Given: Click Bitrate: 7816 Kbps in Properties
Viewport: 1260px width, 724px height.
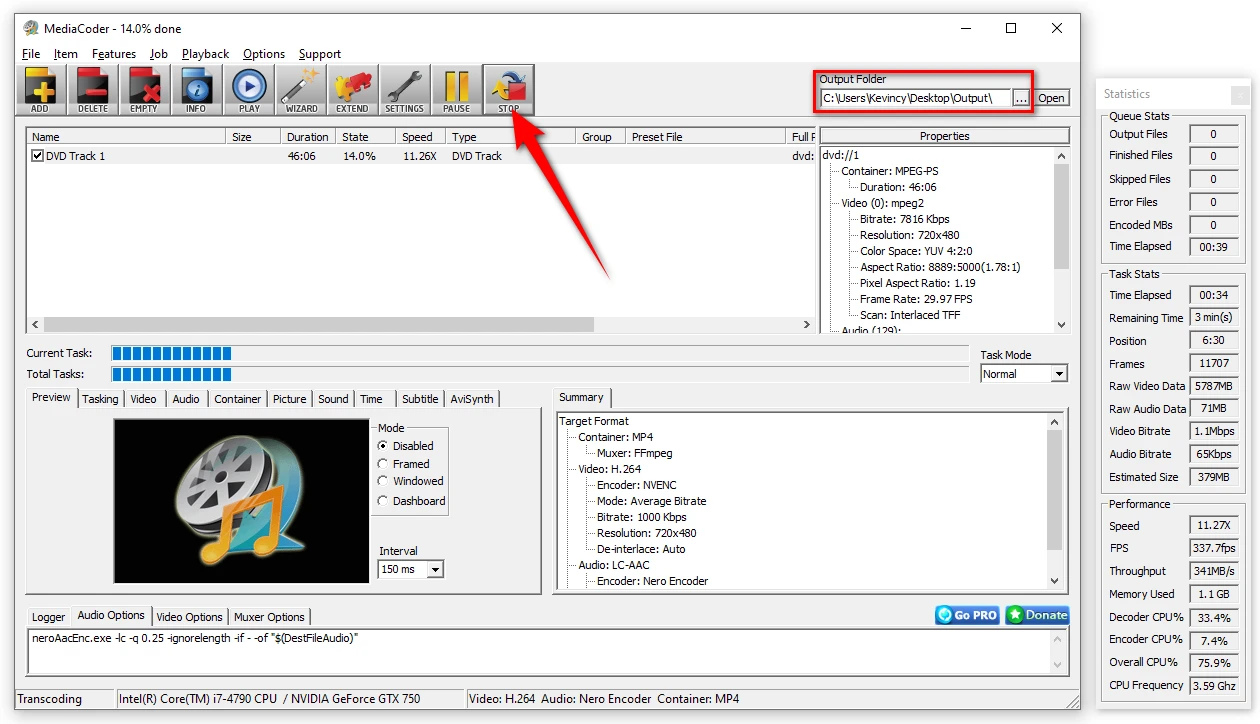Looking at the screenshot, I should tap(905, 219).
